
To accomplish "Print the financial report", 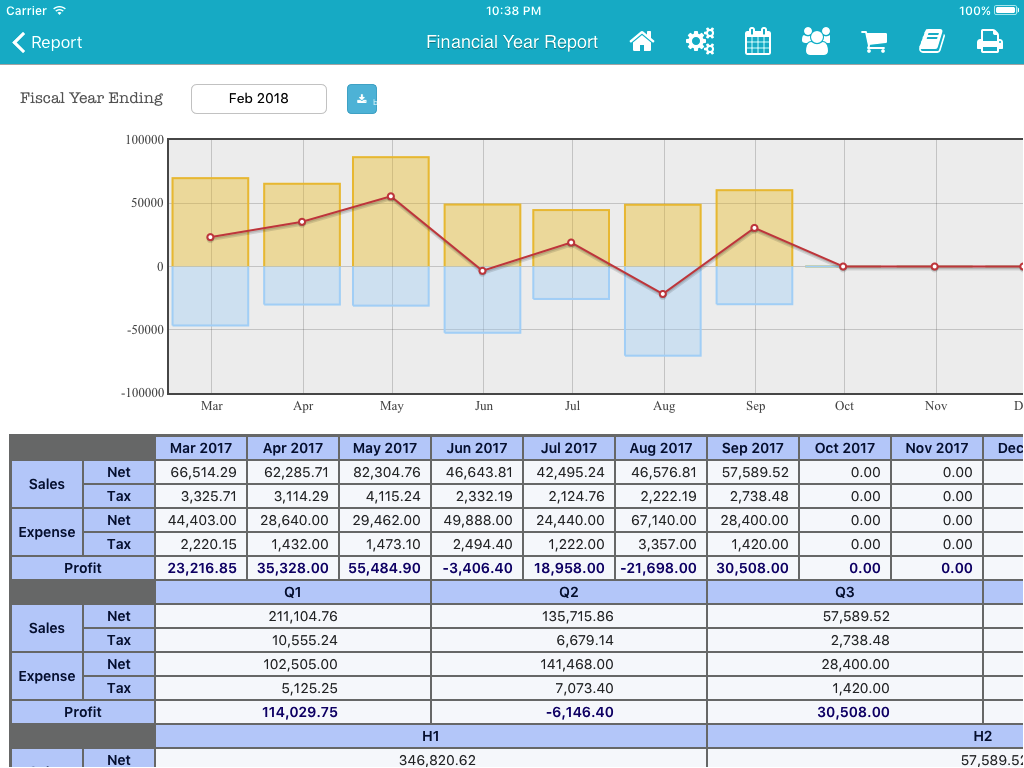I will (989, 42).
